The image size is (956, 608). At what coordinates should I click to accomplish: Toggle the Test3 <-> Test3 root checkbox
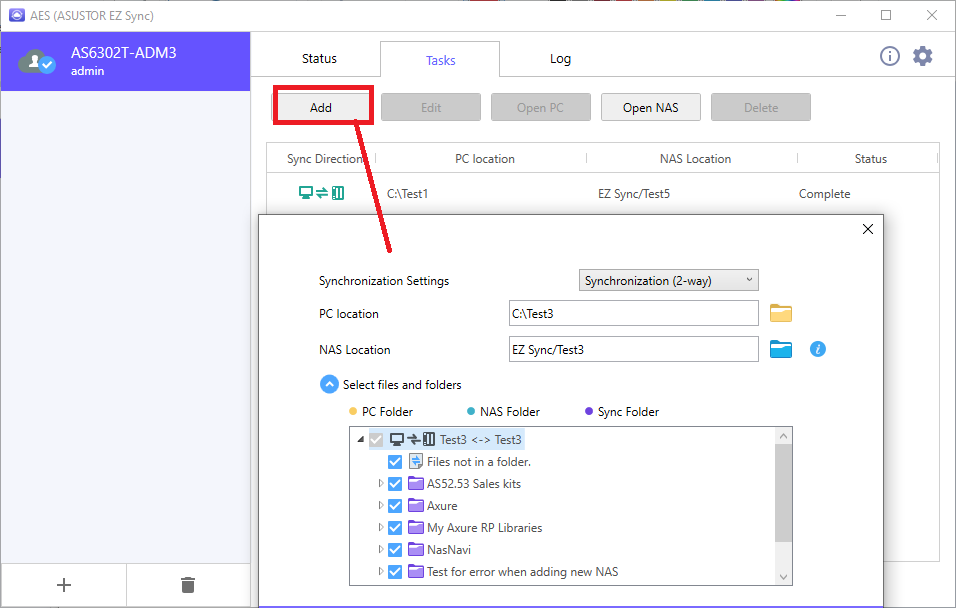point(376,440)
